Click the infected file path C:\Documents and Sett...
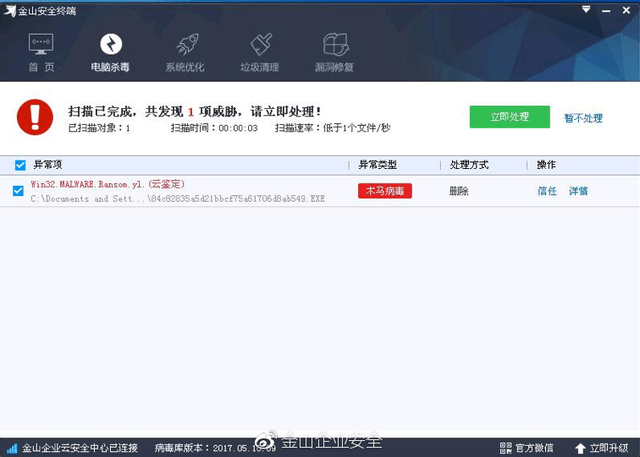The height and width of the screenshot is (457, 640). pyautogui.click(x=178, y=199)
